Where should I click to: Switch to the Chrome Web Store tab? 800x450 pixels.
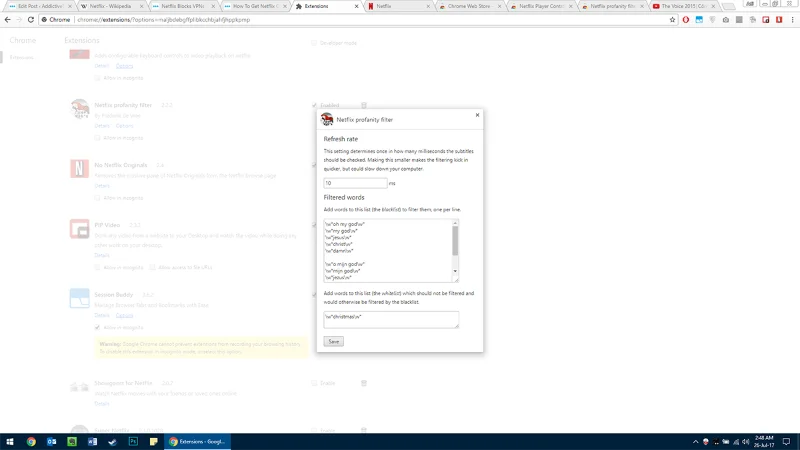[468, 6]
